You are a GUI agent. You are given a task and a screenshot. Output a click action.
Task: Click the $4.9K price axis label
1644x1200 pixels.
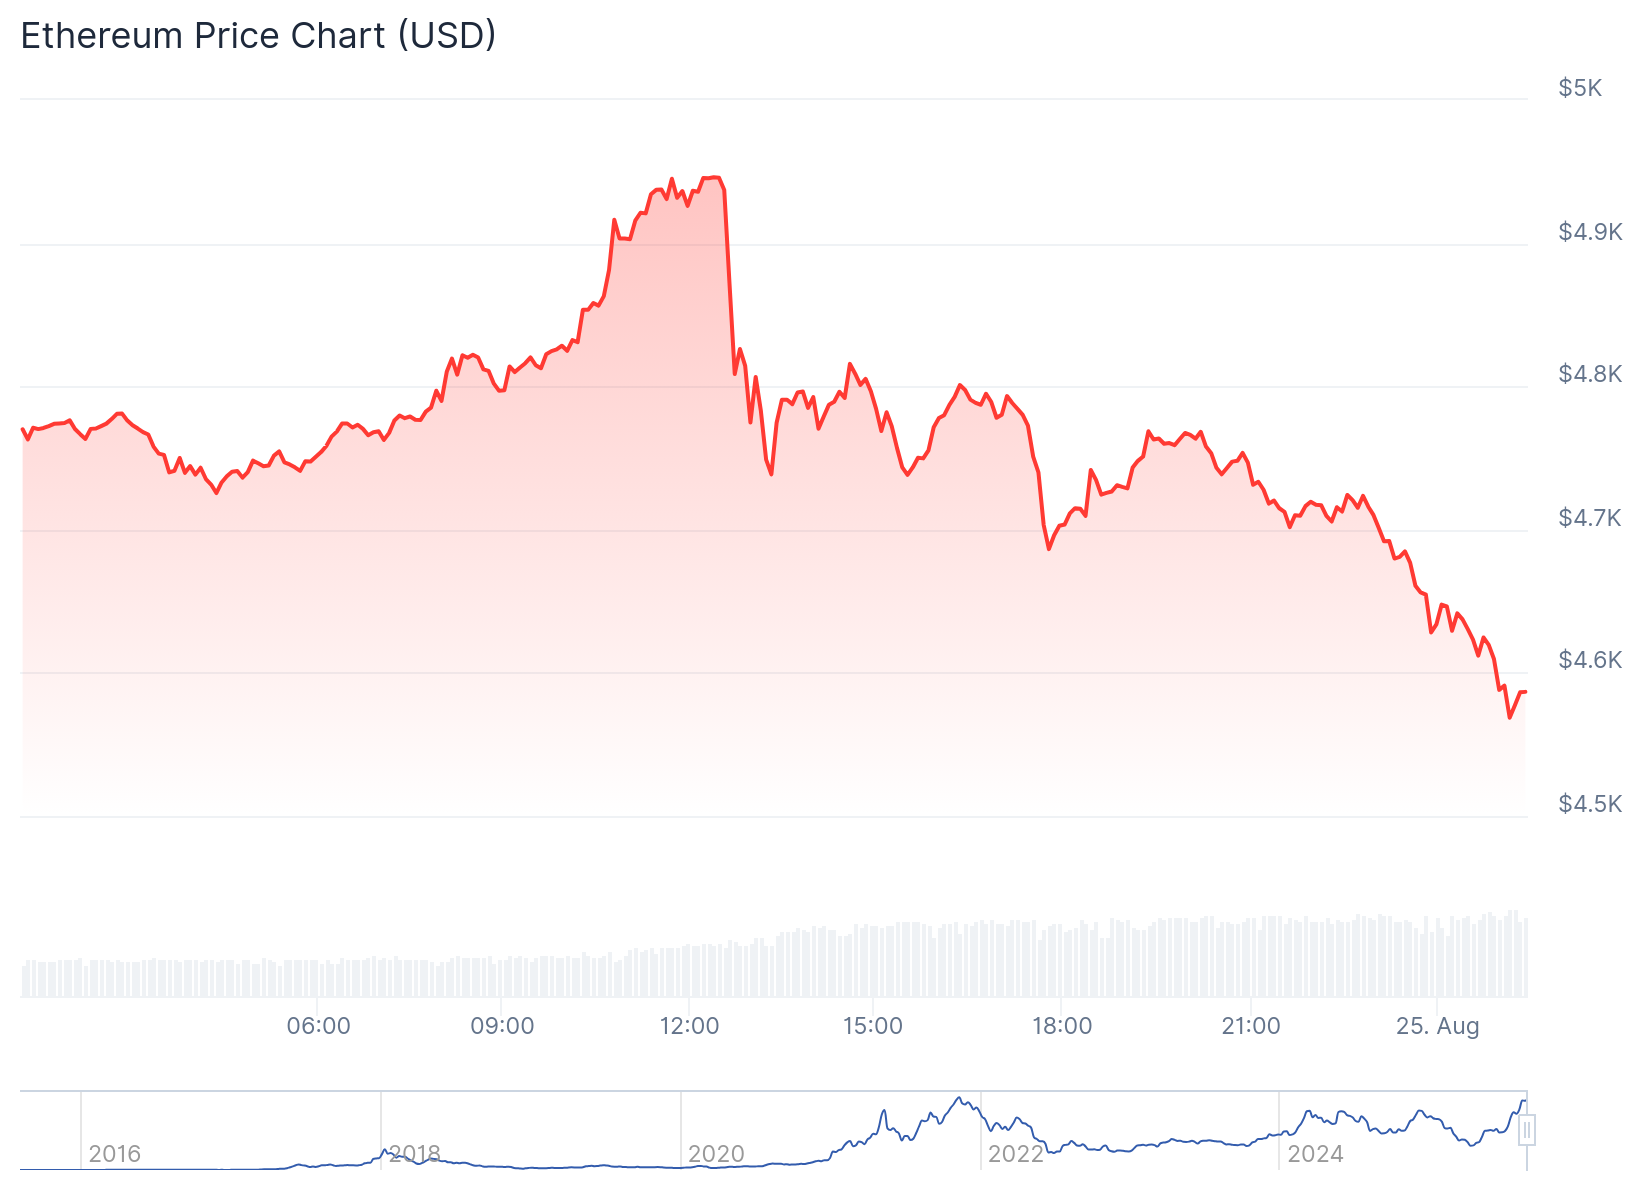(1590, 232)
